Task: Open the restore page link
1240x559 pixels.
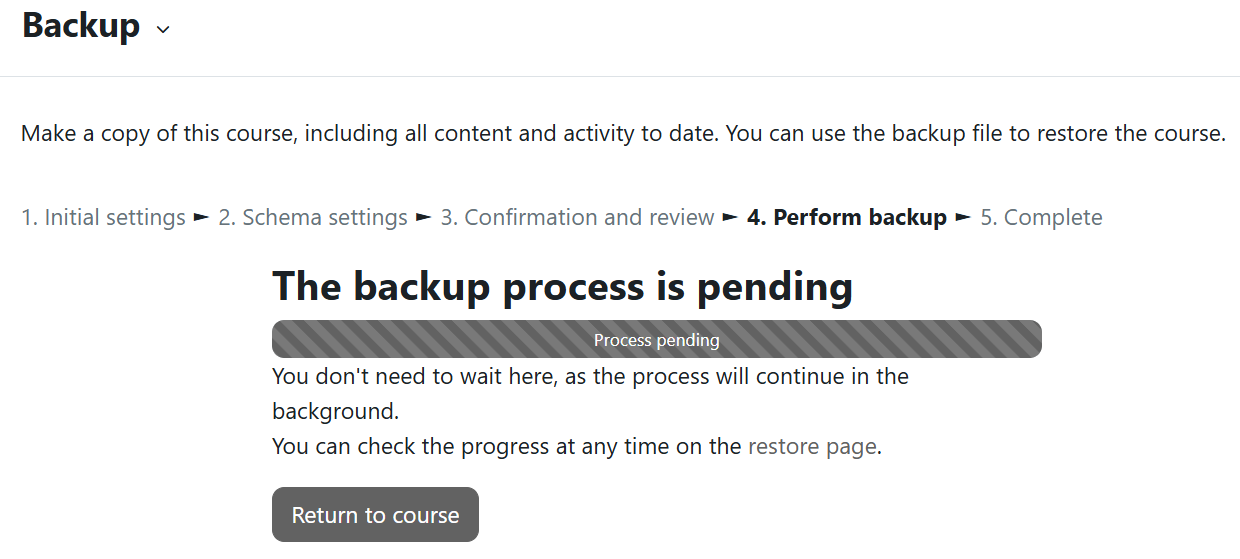Action: coord(812,446)
